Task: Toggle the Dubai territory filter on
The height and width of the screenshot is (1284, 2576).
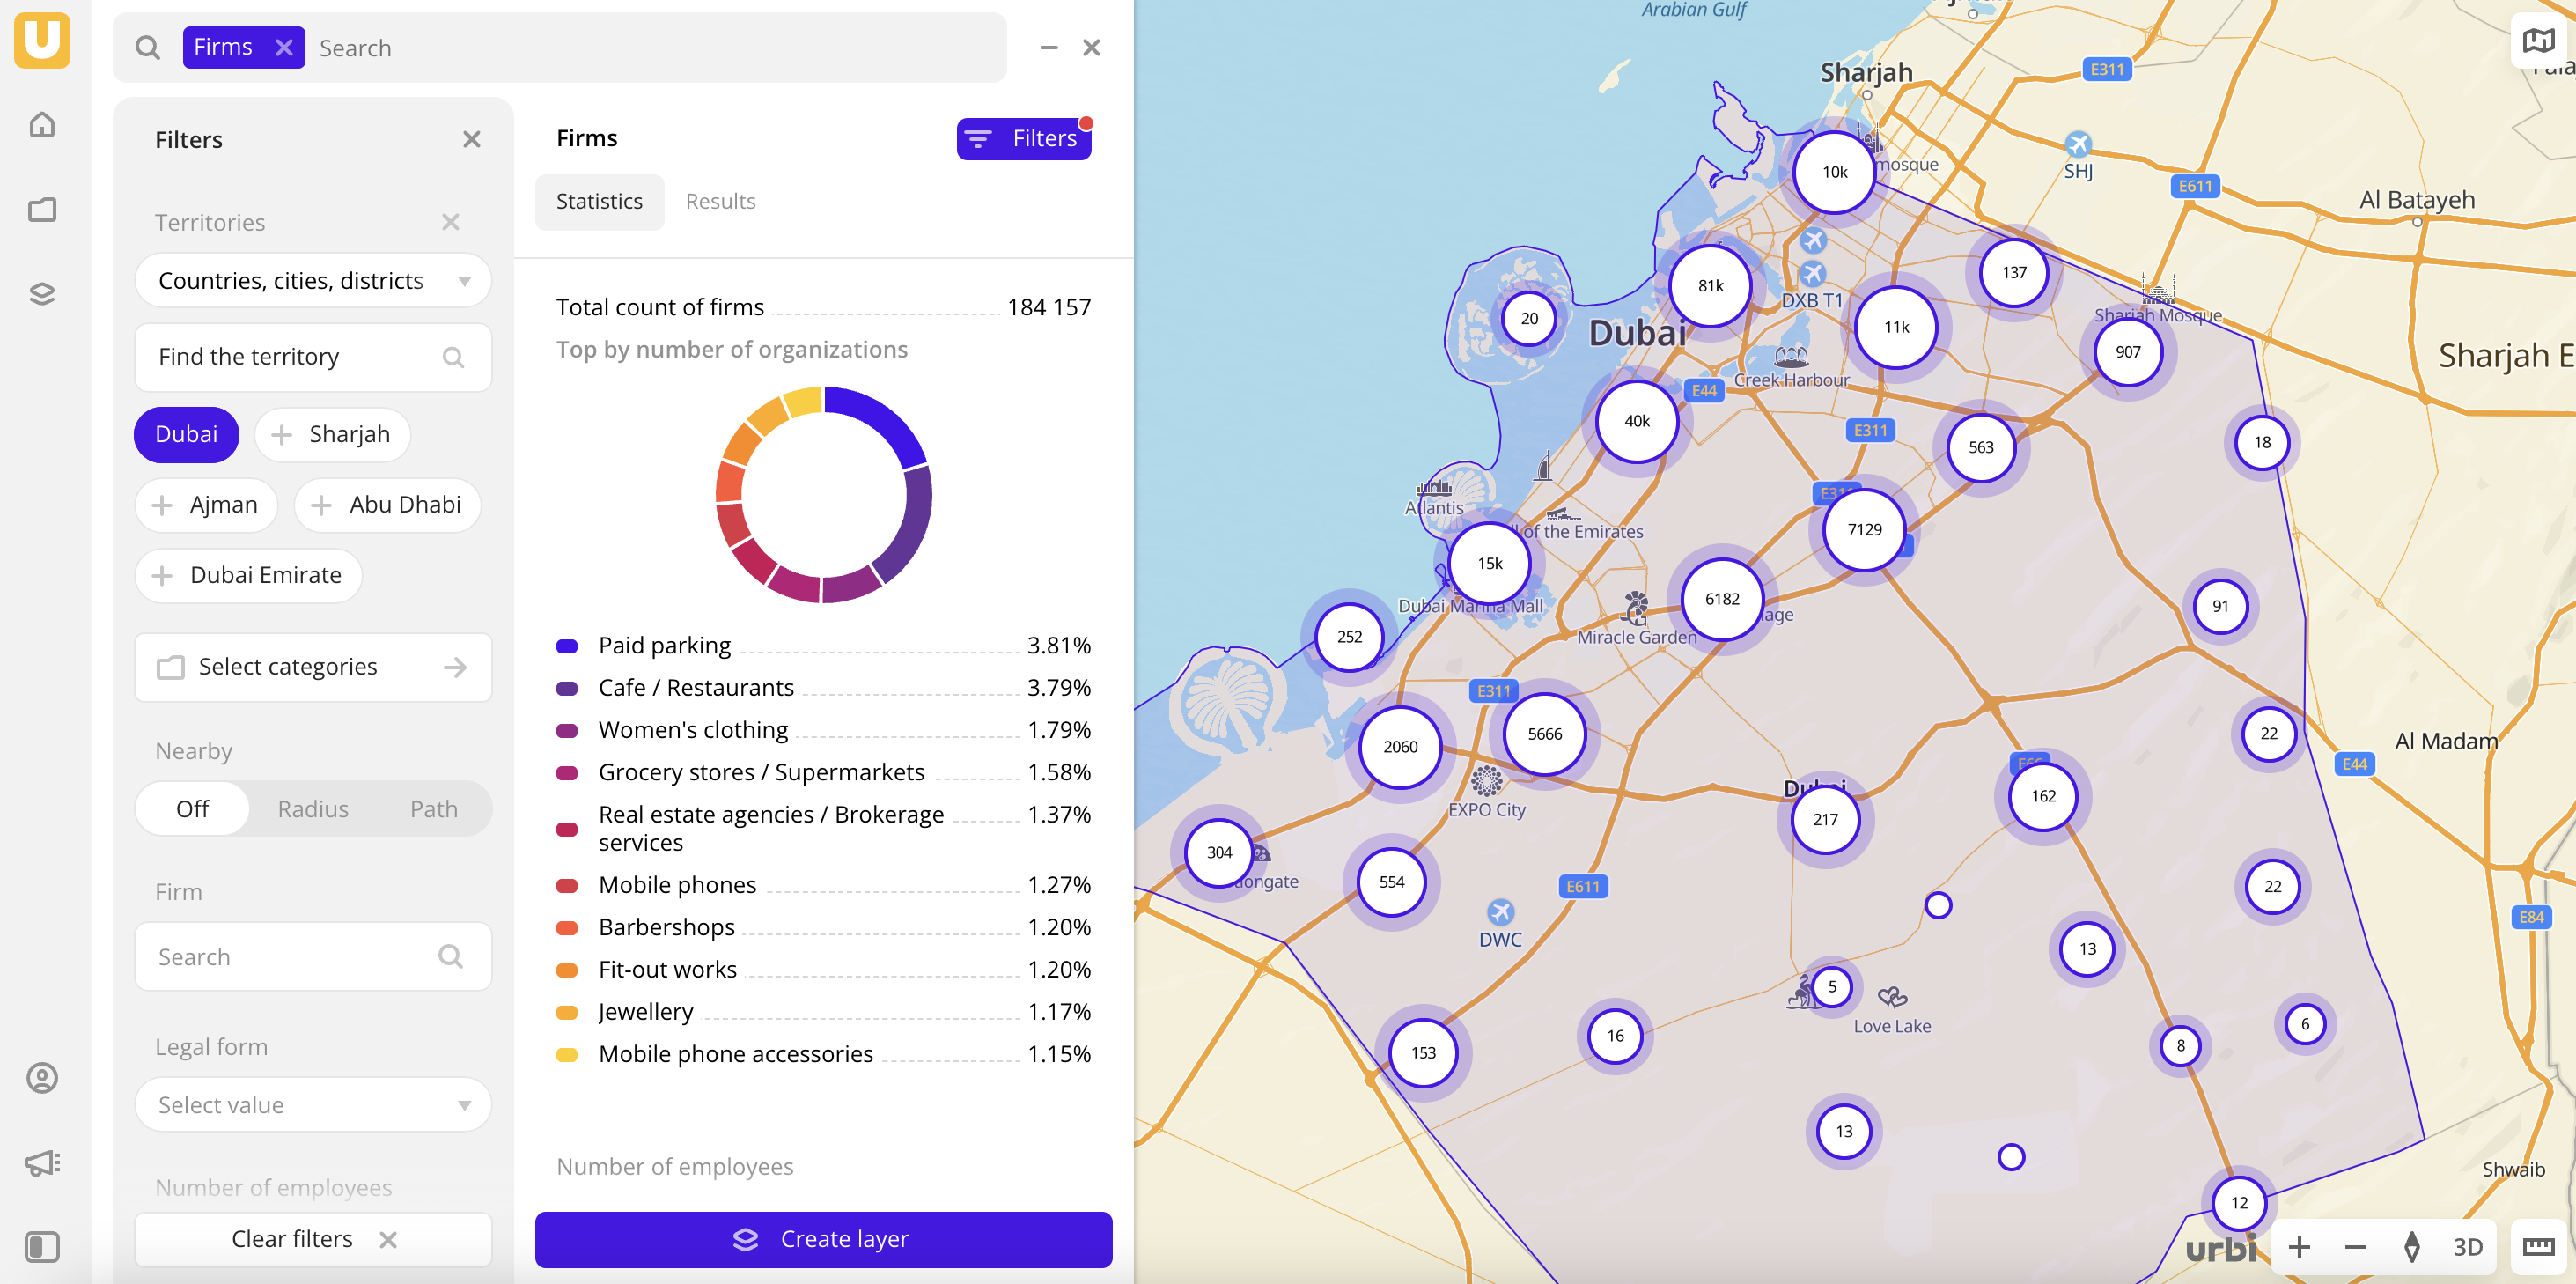Action: [188, 432]
